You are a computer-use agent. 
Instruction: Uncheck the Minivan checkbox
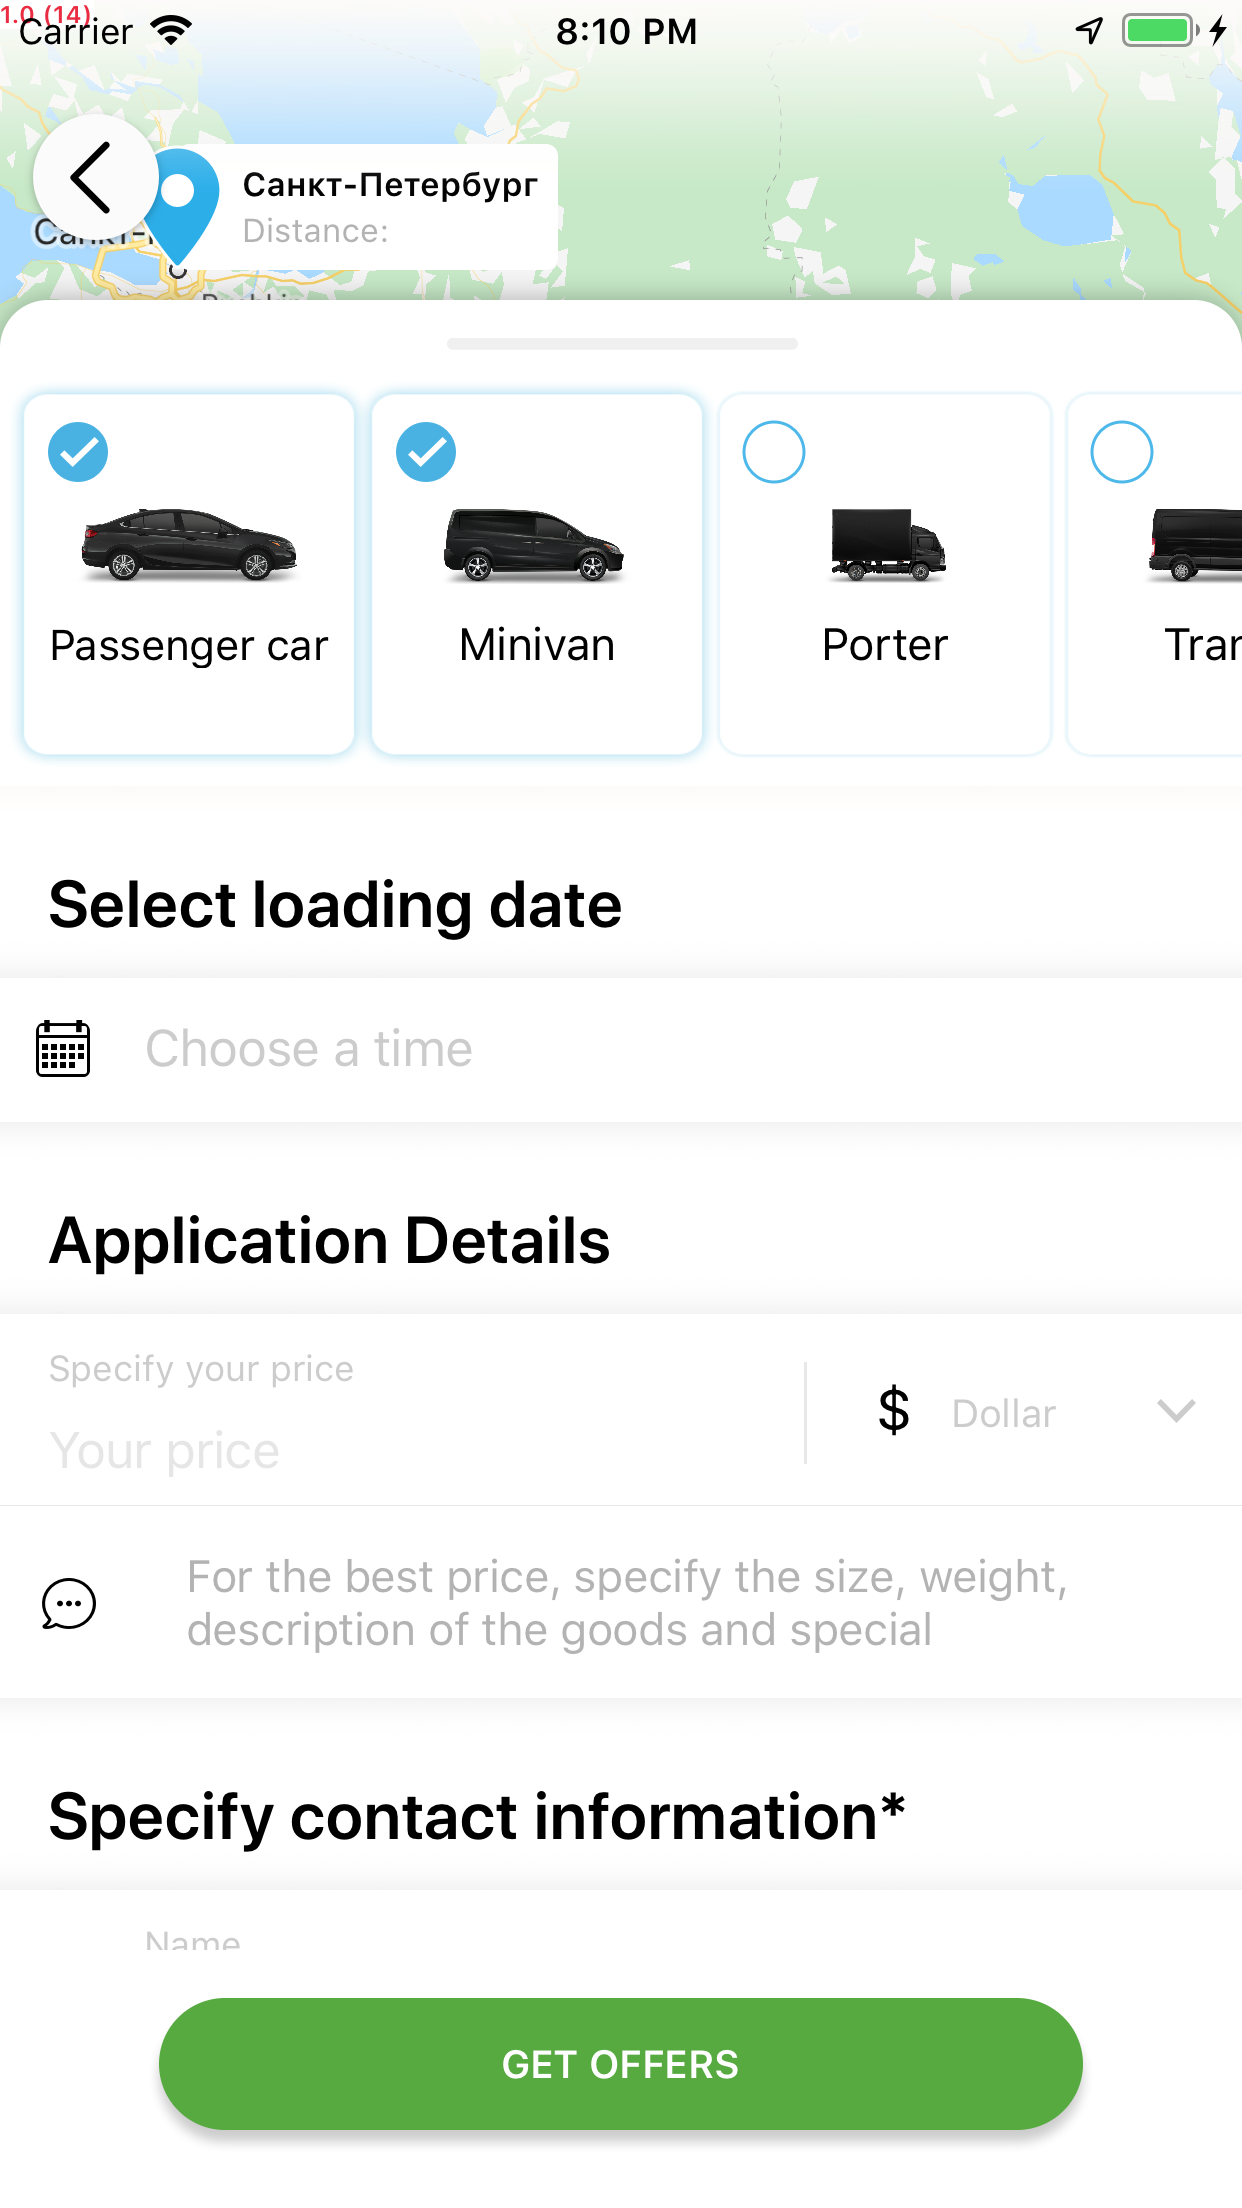click(x=426, y=452)
